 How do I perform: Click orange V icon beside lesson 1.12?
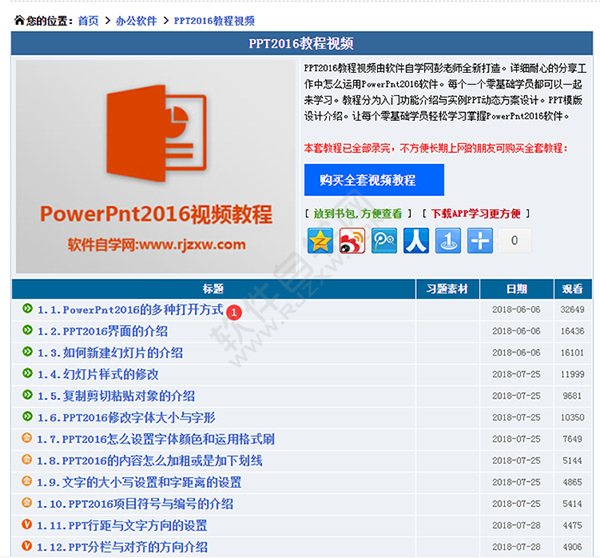(x=27, y=545)
